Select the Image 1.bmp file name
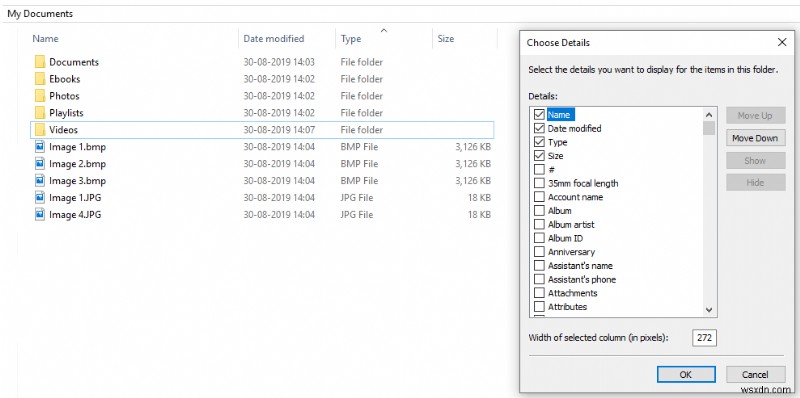 [78, 147]
